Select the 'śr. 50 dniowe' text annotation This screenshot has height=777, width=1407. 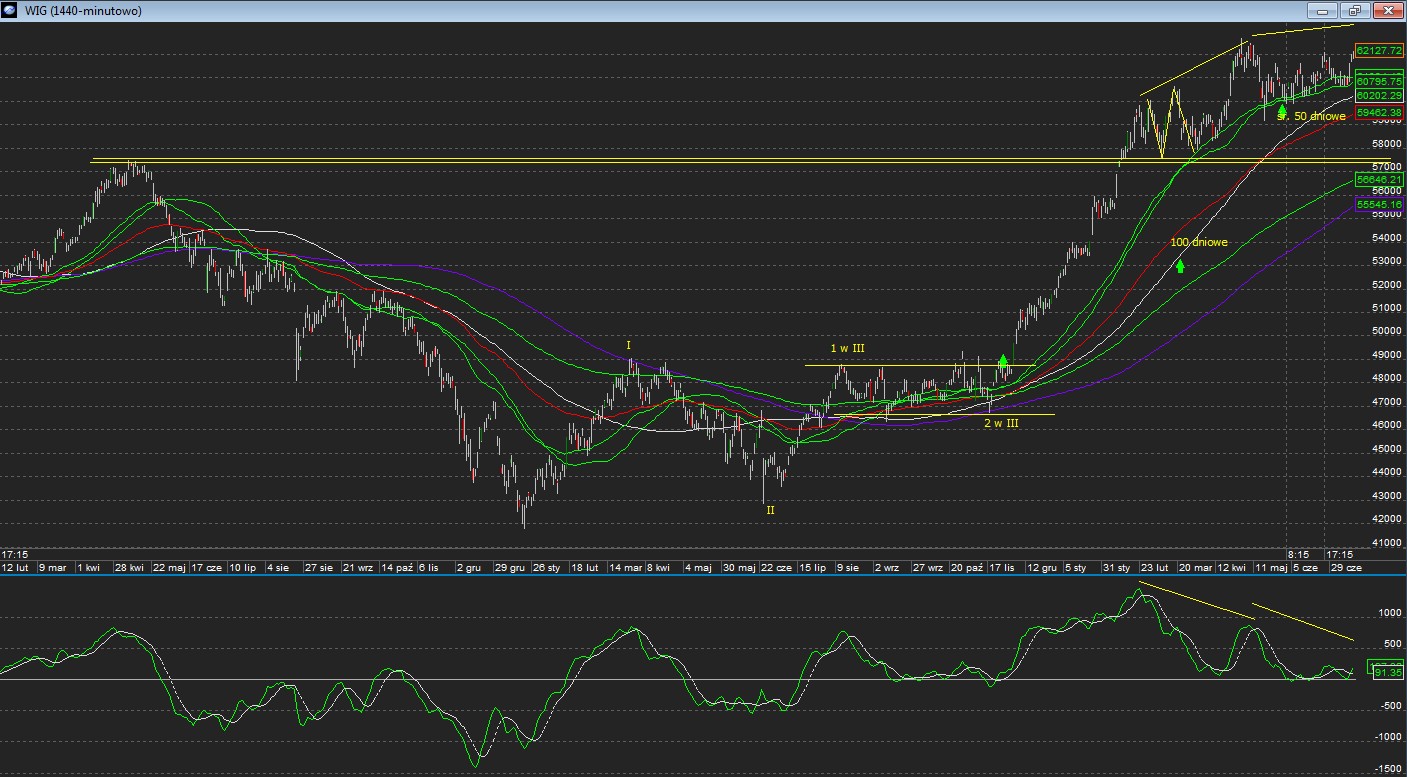point(1318,117)
